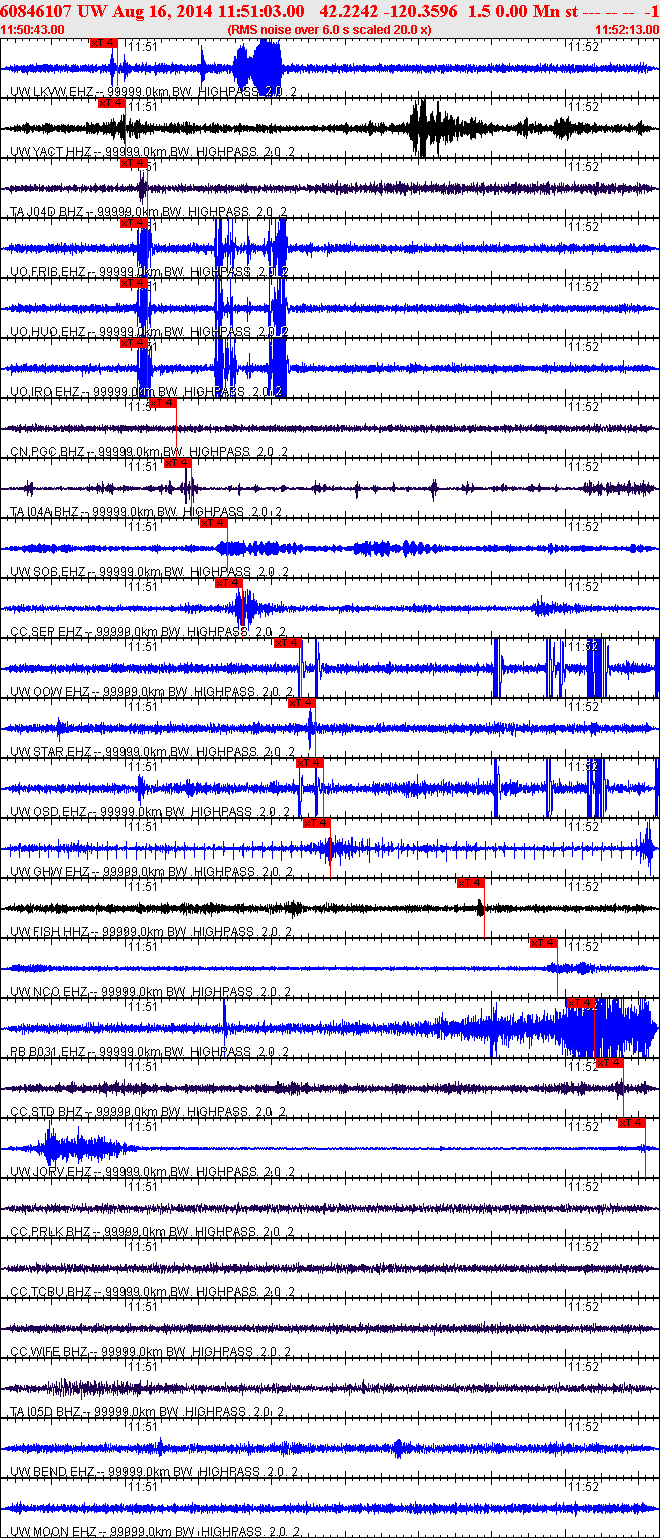Click the pick marker on UW STAR trace
Viewport: 660px width, 1538px height.
point(302,703)
